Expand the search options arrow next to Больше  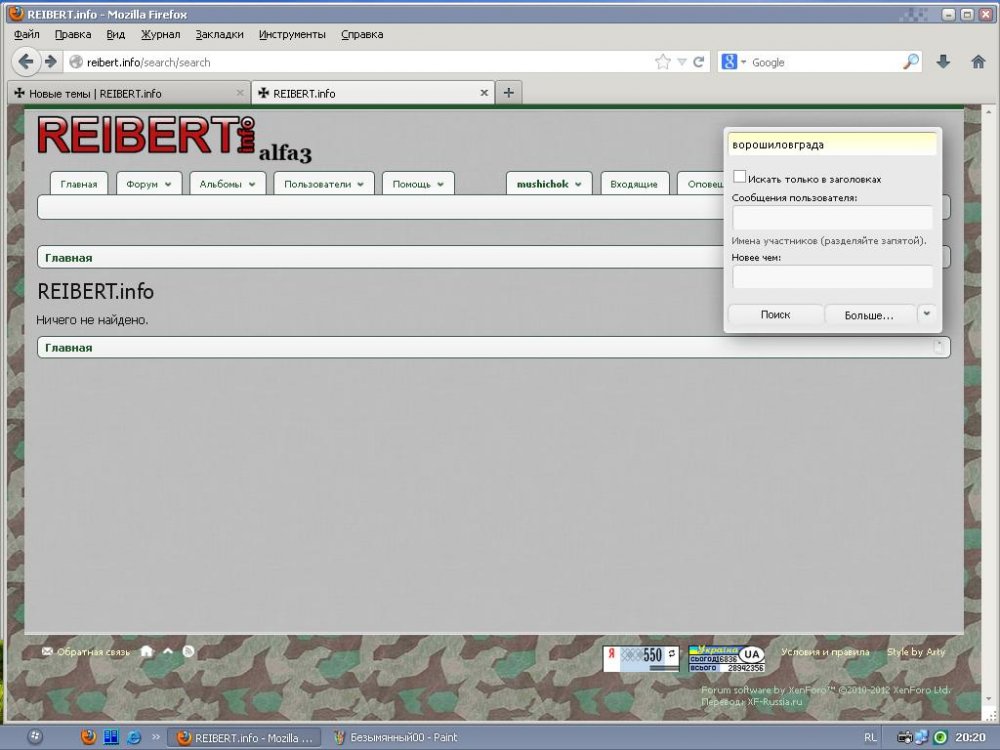pos(927,314)
